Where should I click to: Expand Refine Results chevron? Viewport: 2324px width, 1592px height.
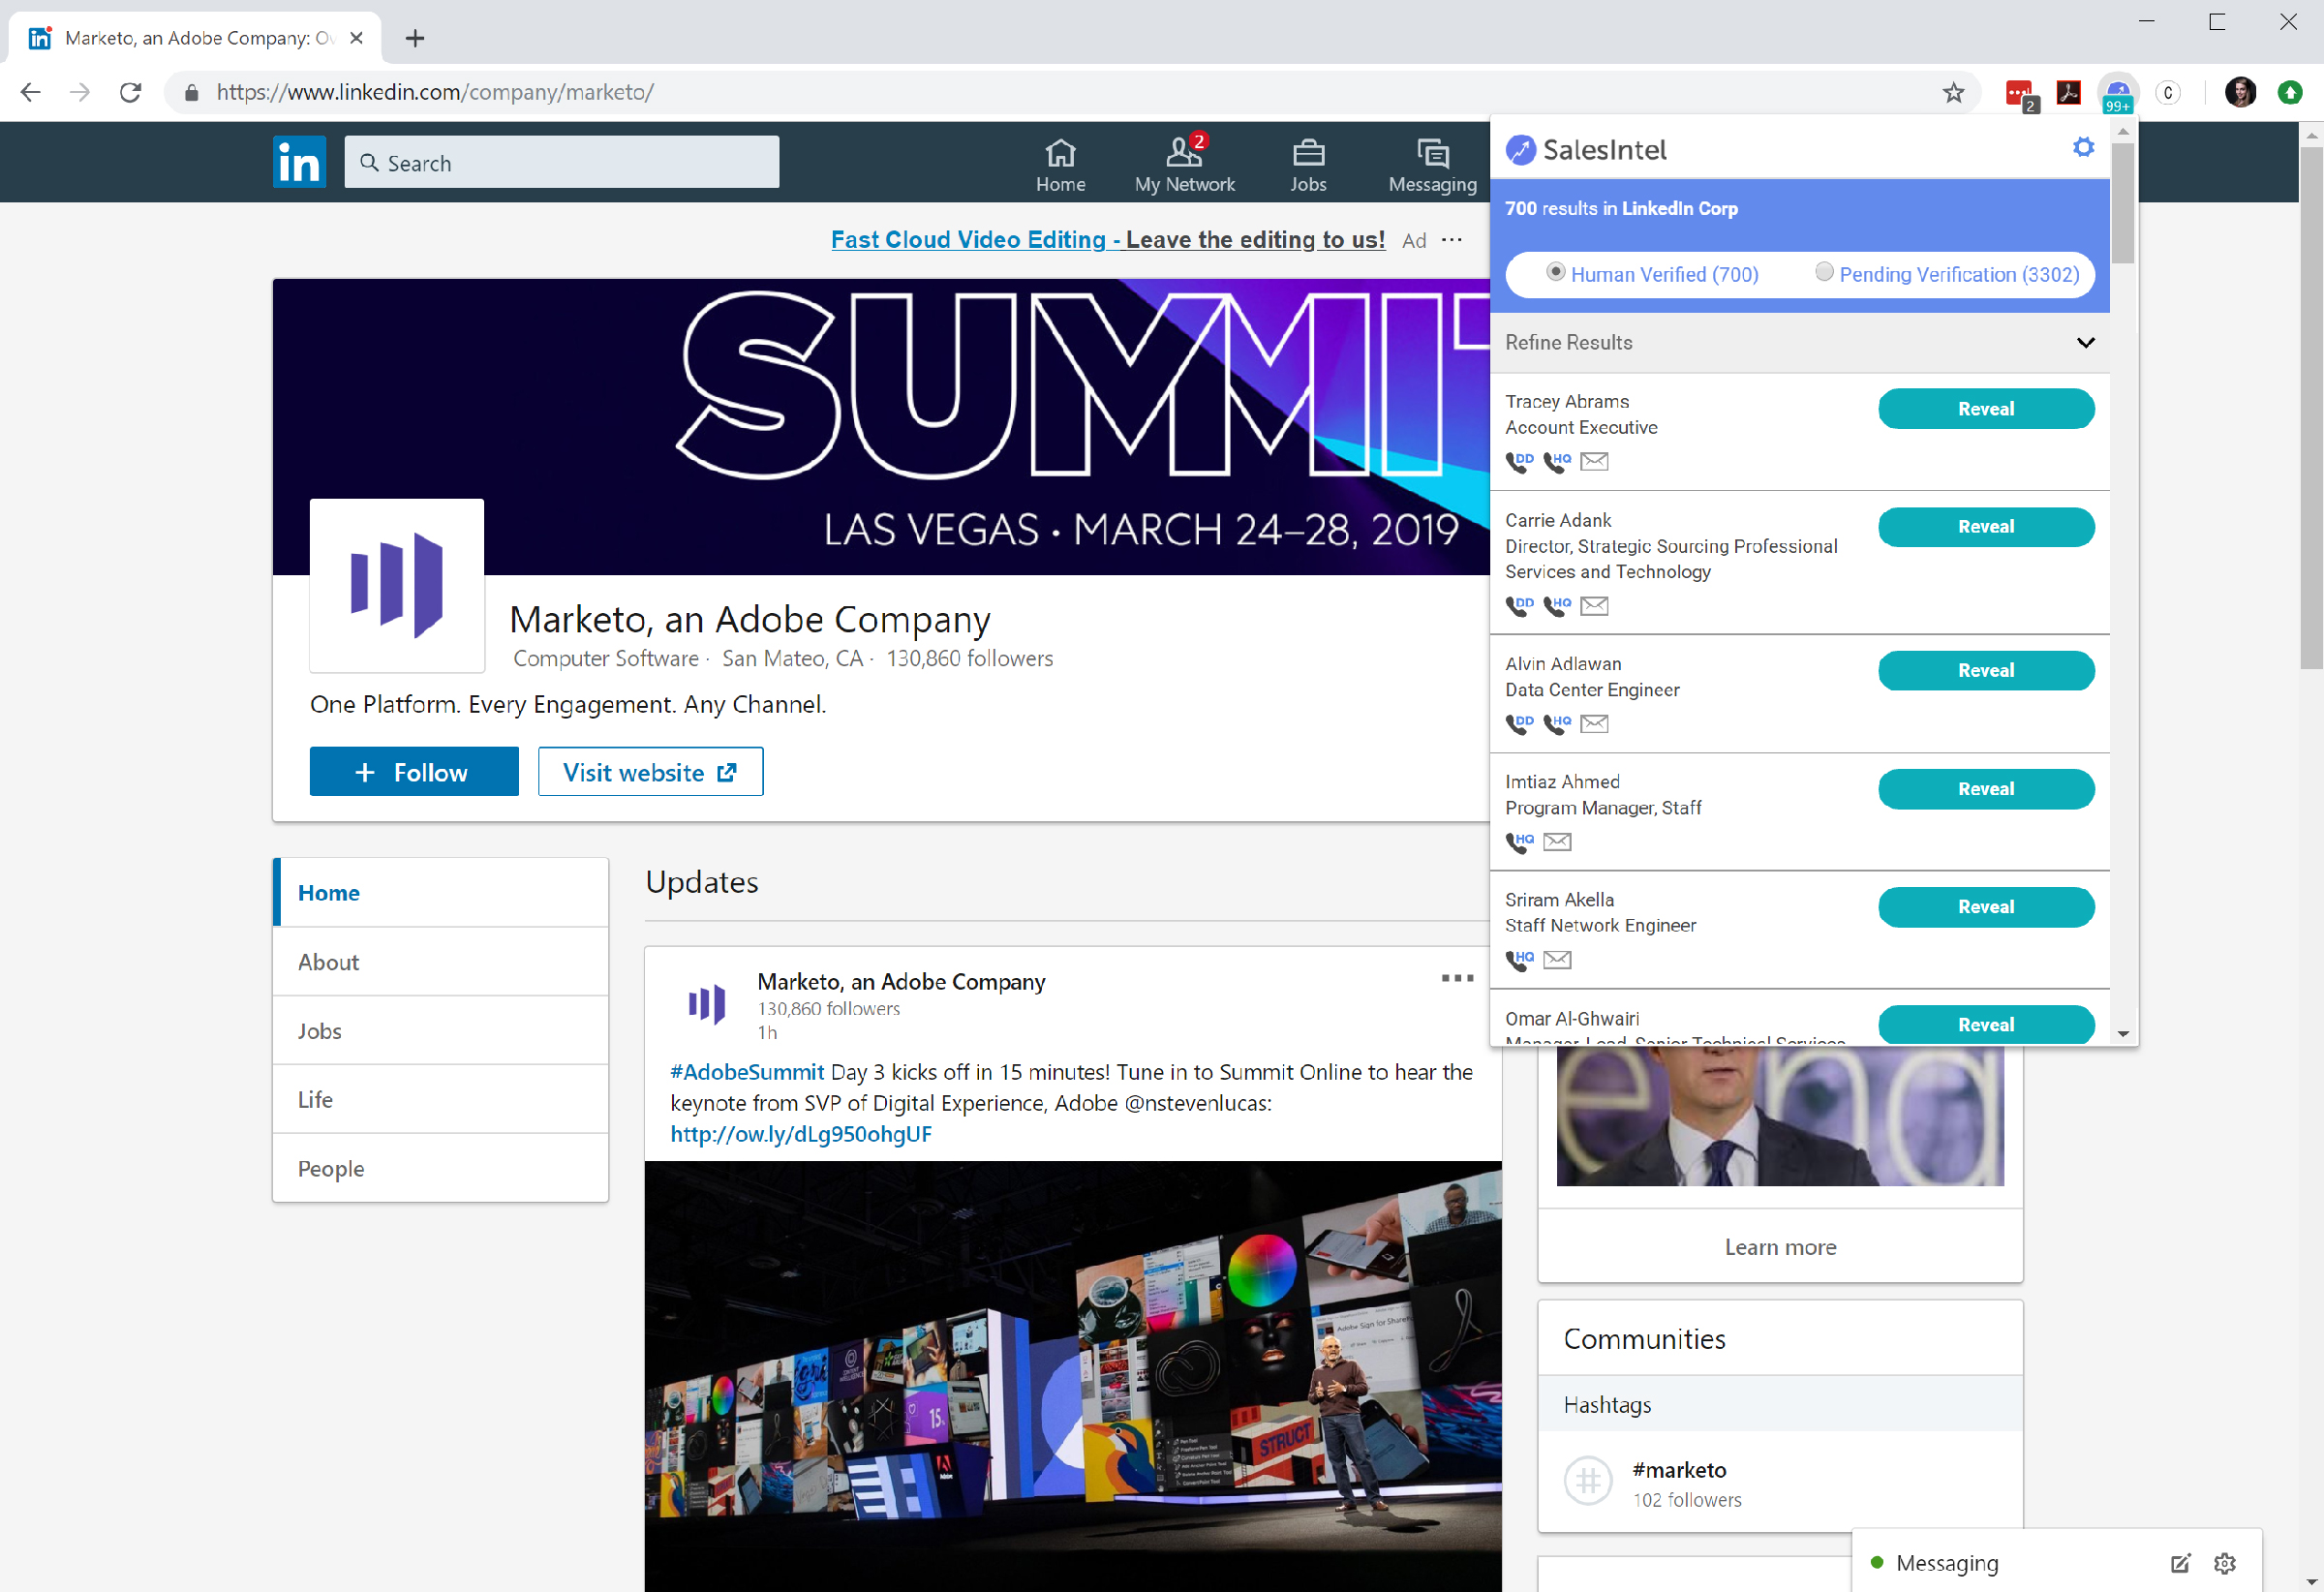click(2085, 342)
